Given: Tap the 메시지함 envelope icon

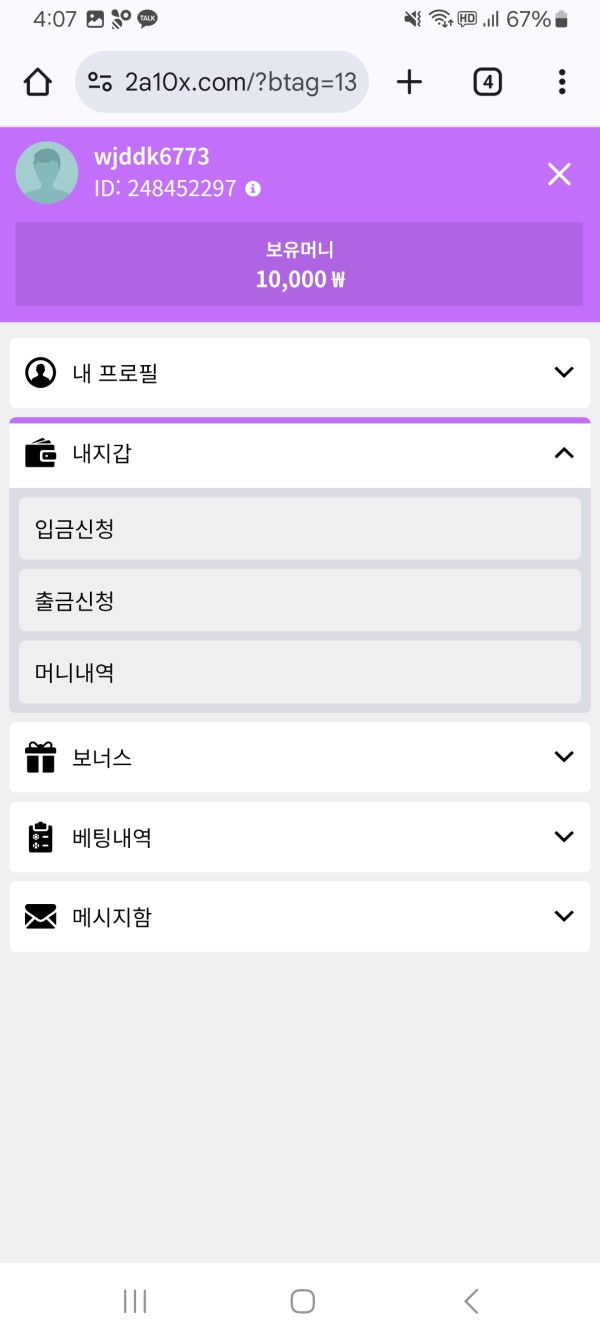Looking at the screenshot, I should (41, 916).
